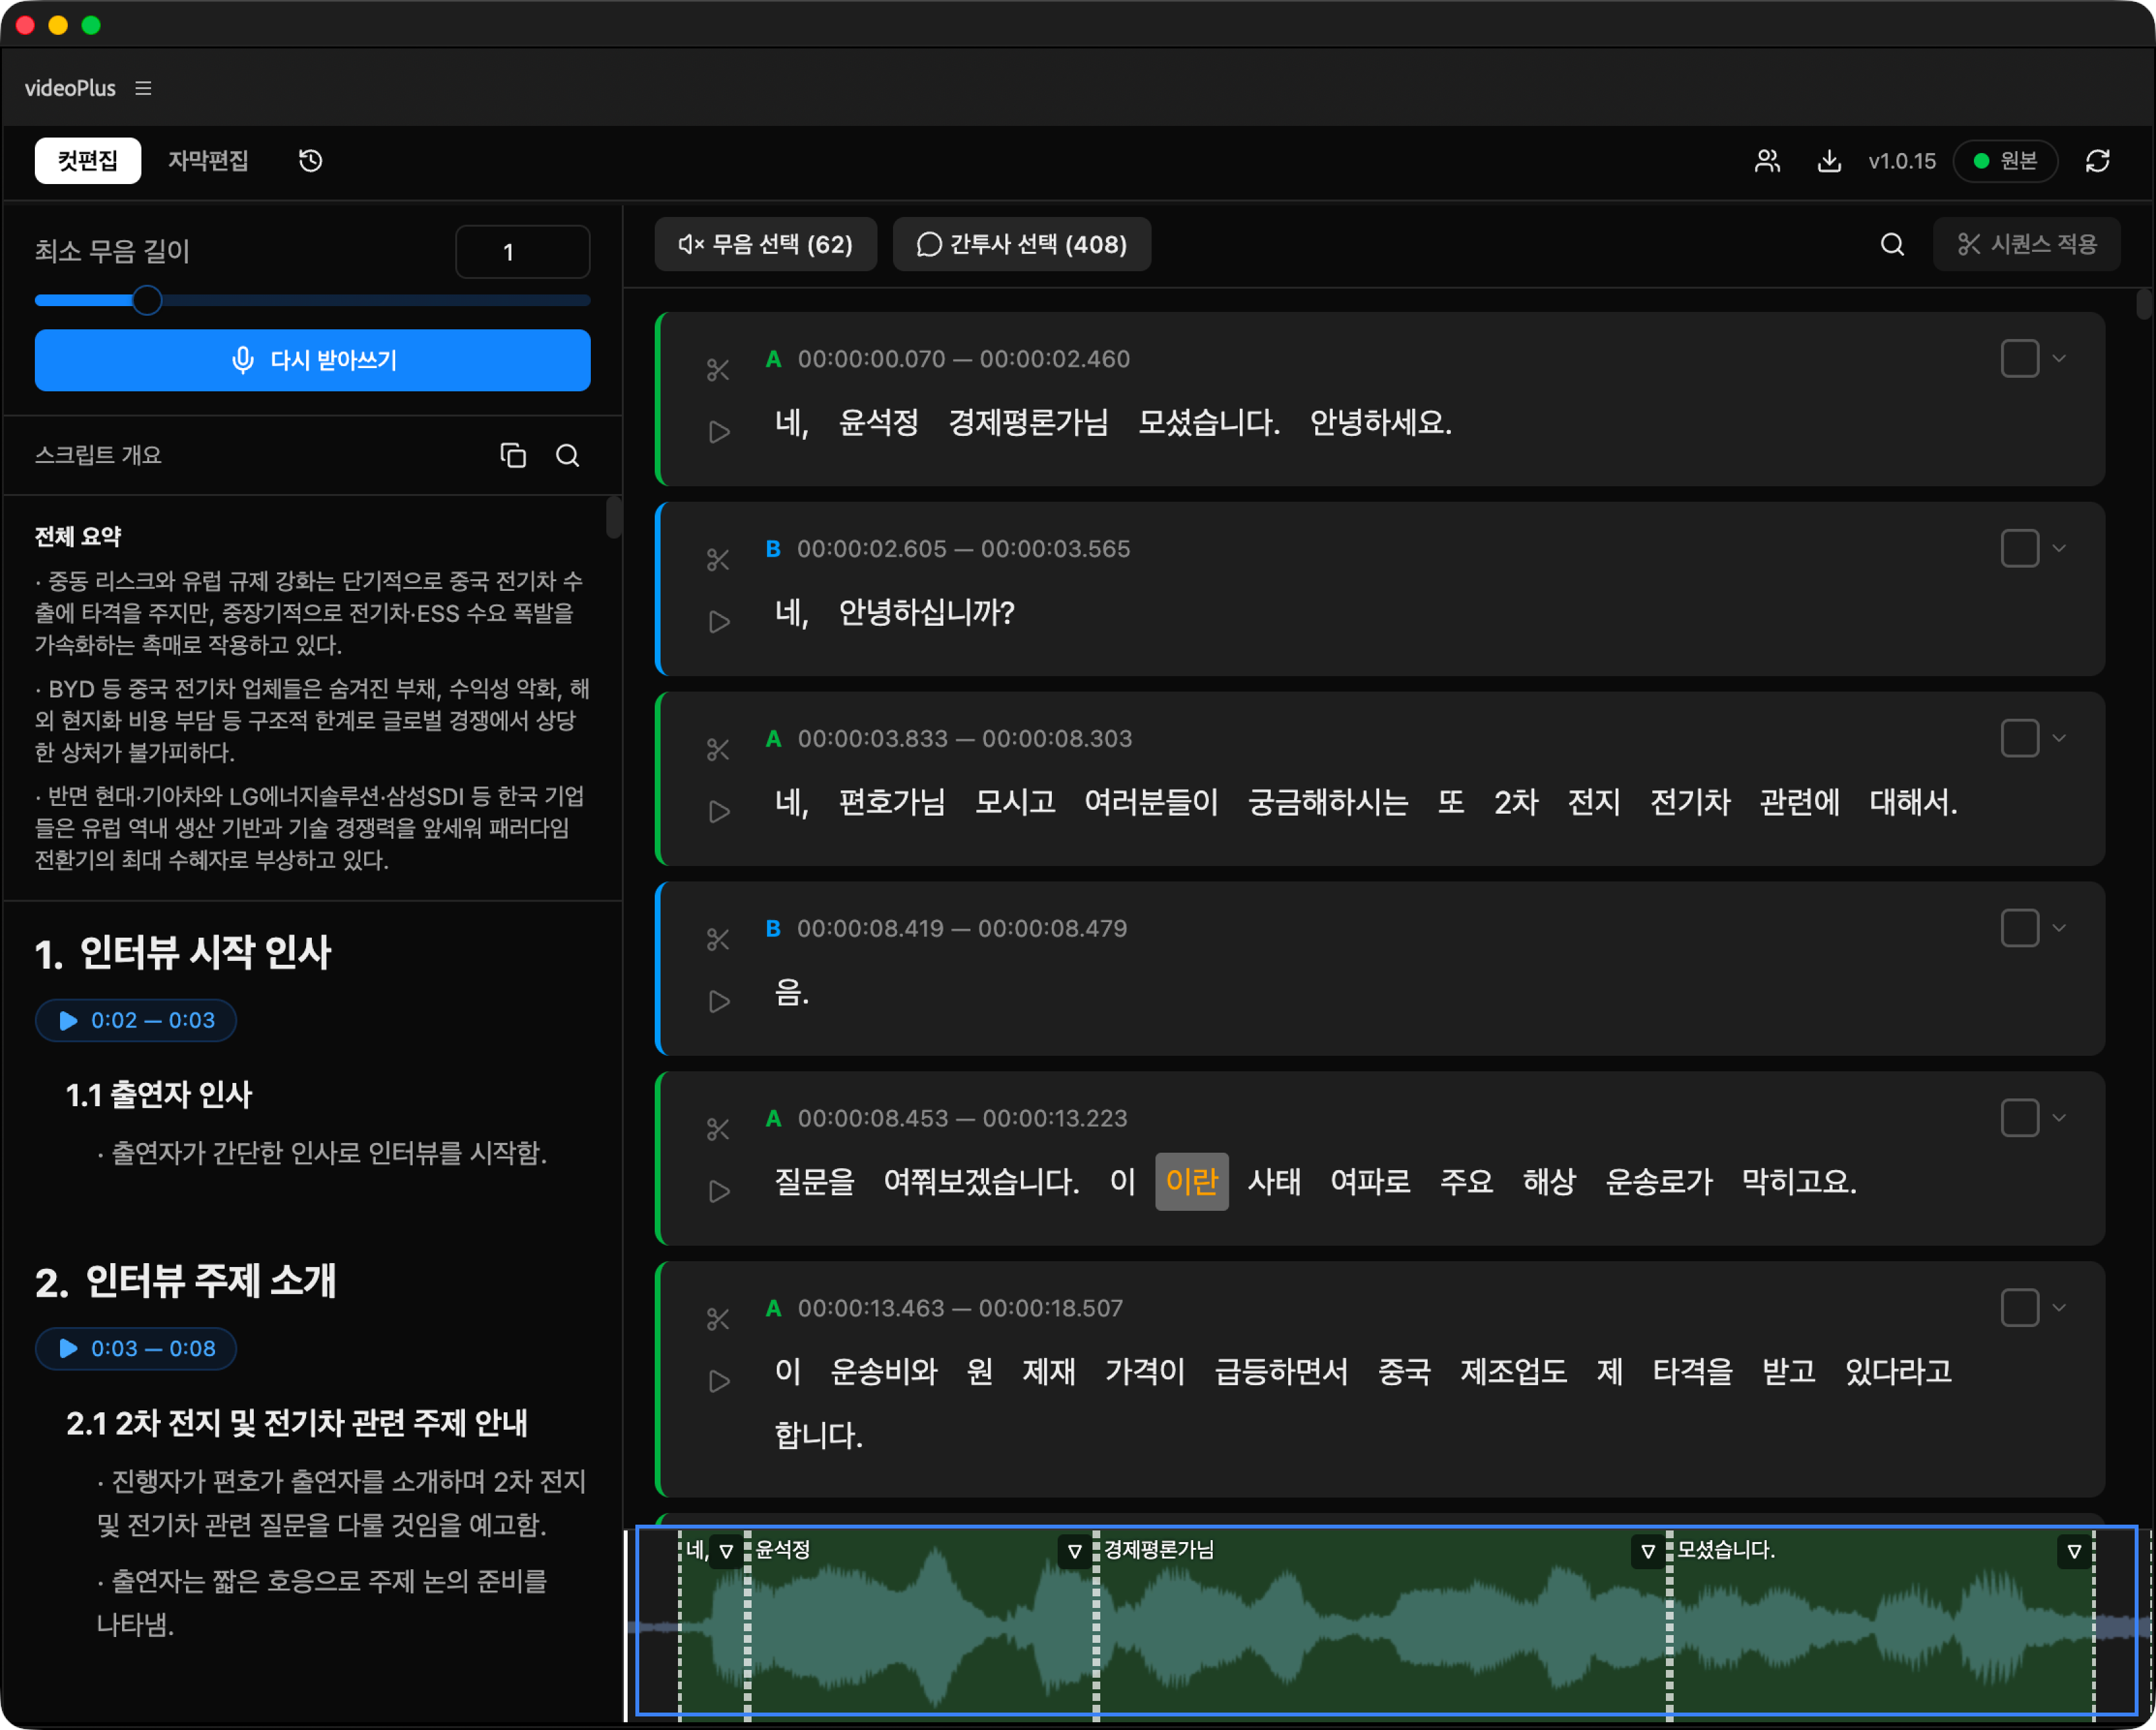2156x1730 pixels.
Task: Click the word '편호가님' in transcript
Action: tap(891, 802)
